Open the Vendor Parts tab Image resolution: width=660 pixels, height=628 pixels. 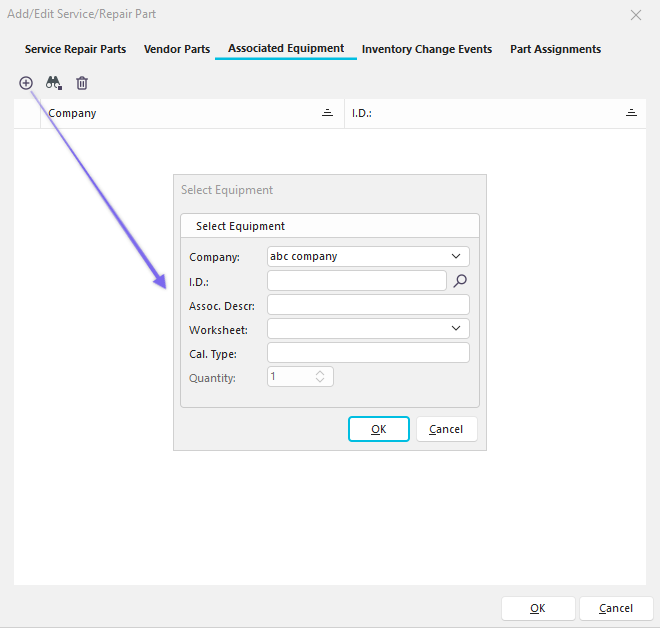(x=177, y=49)
